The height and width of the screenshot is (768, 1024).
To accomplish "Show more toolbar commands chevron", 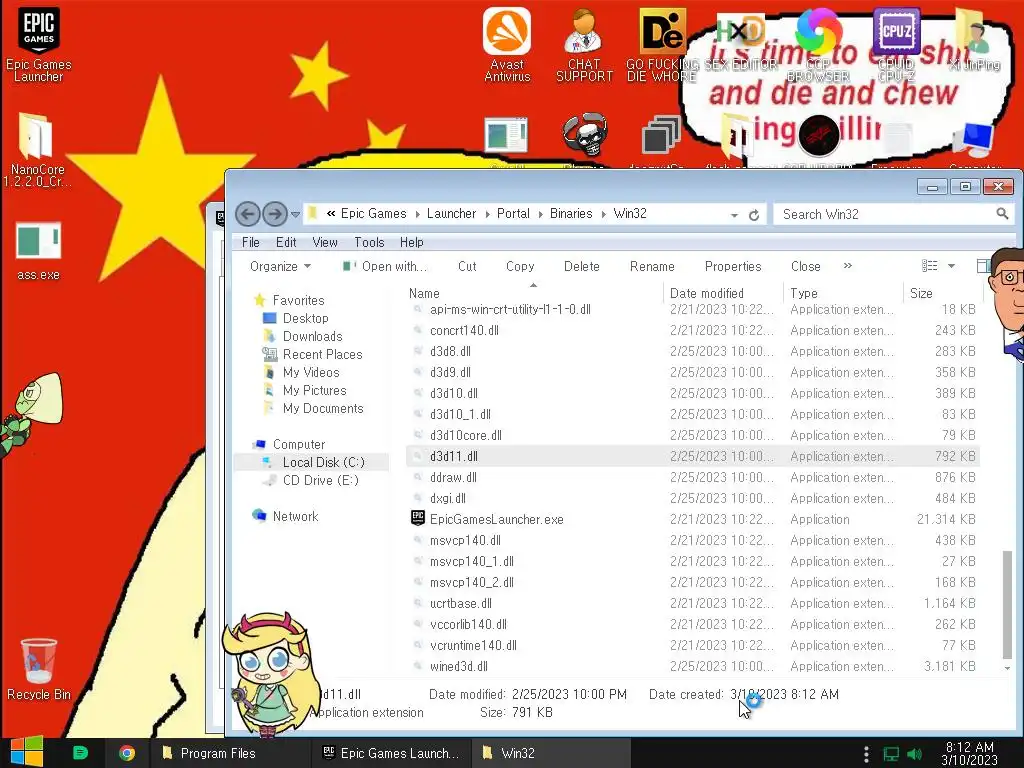I will pyautogui.click(x=848, y=266).
